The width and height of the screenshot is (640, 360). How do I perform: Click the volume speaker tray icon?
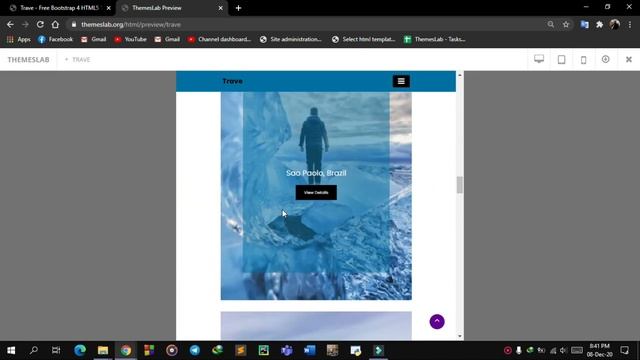(x=563, y=350)
